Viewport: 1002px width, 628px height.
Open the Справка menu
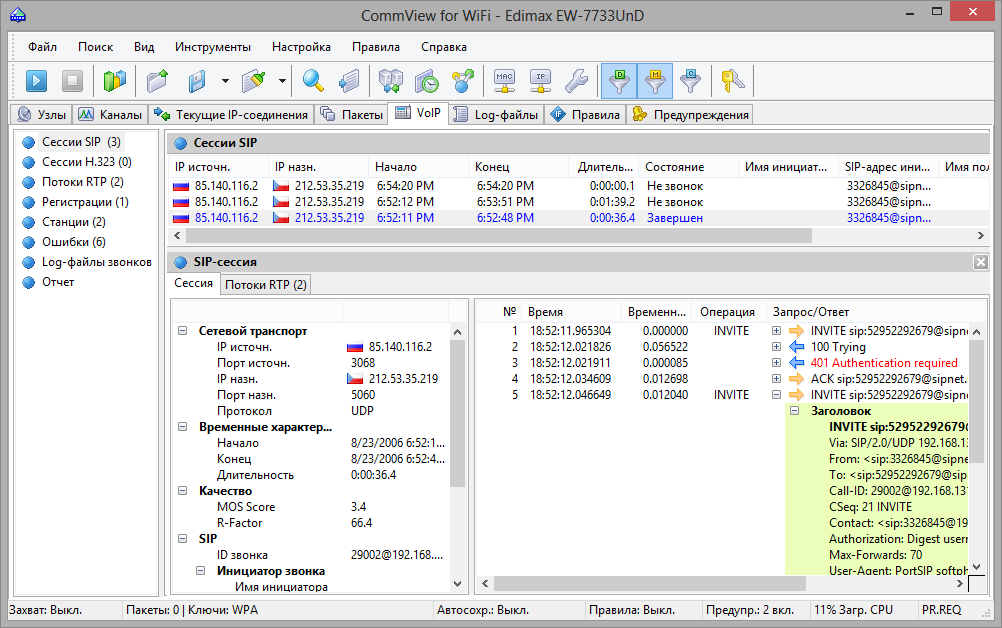[x=443, y=47]
